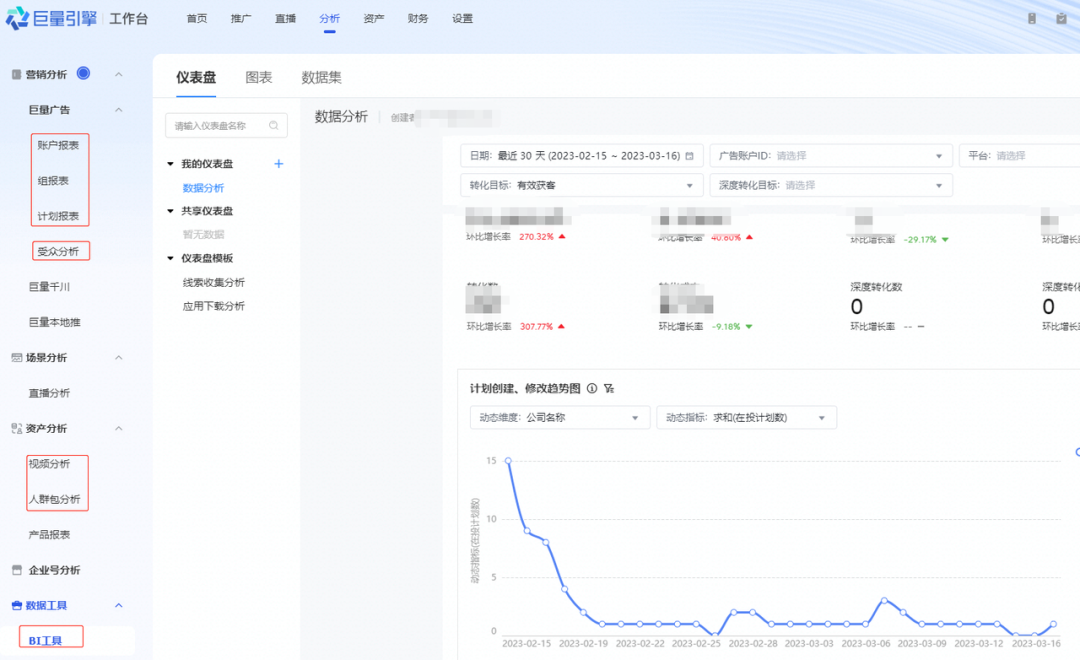Select 应用下载分析 template

214,306
